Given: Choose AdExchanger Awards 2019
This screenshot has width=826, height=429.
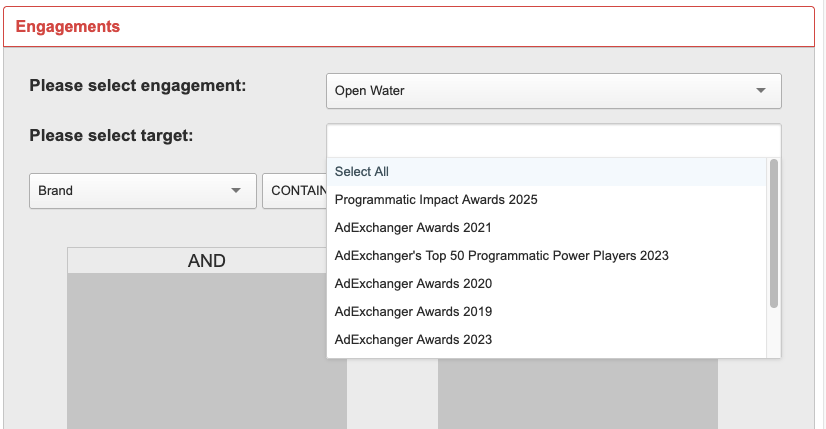Looking at the screenshot, I should (547, 311).
